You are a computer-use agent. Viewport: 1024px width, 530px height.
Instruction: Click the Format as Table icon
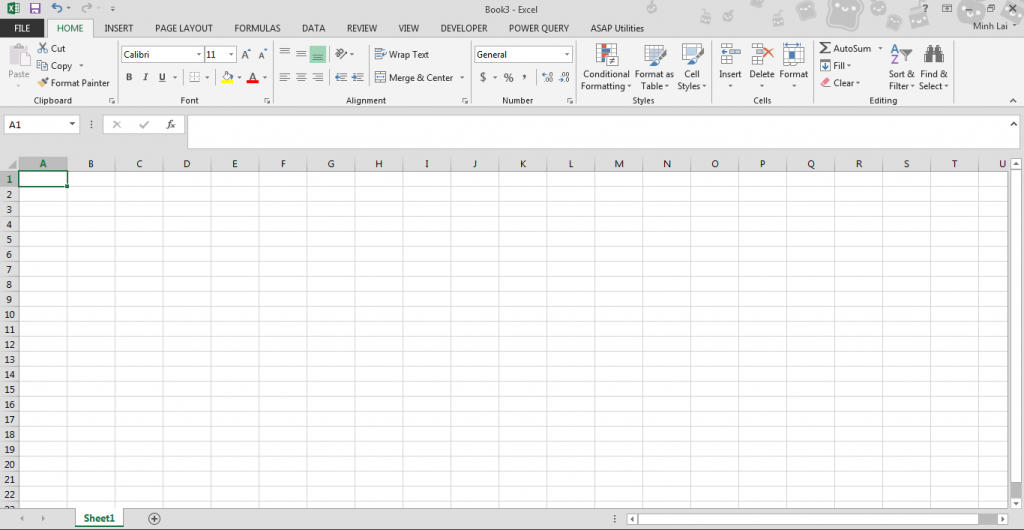point(655,55)
